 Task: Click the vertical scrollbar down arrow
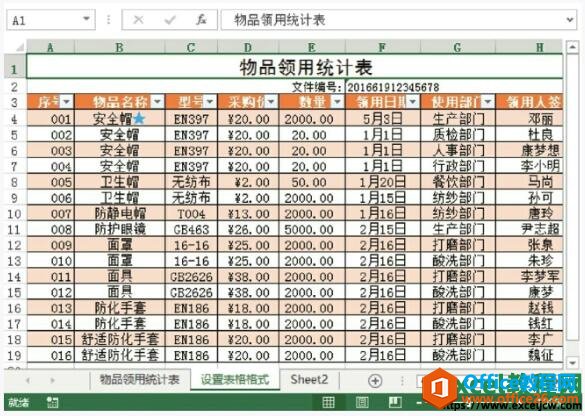[572, 362]
